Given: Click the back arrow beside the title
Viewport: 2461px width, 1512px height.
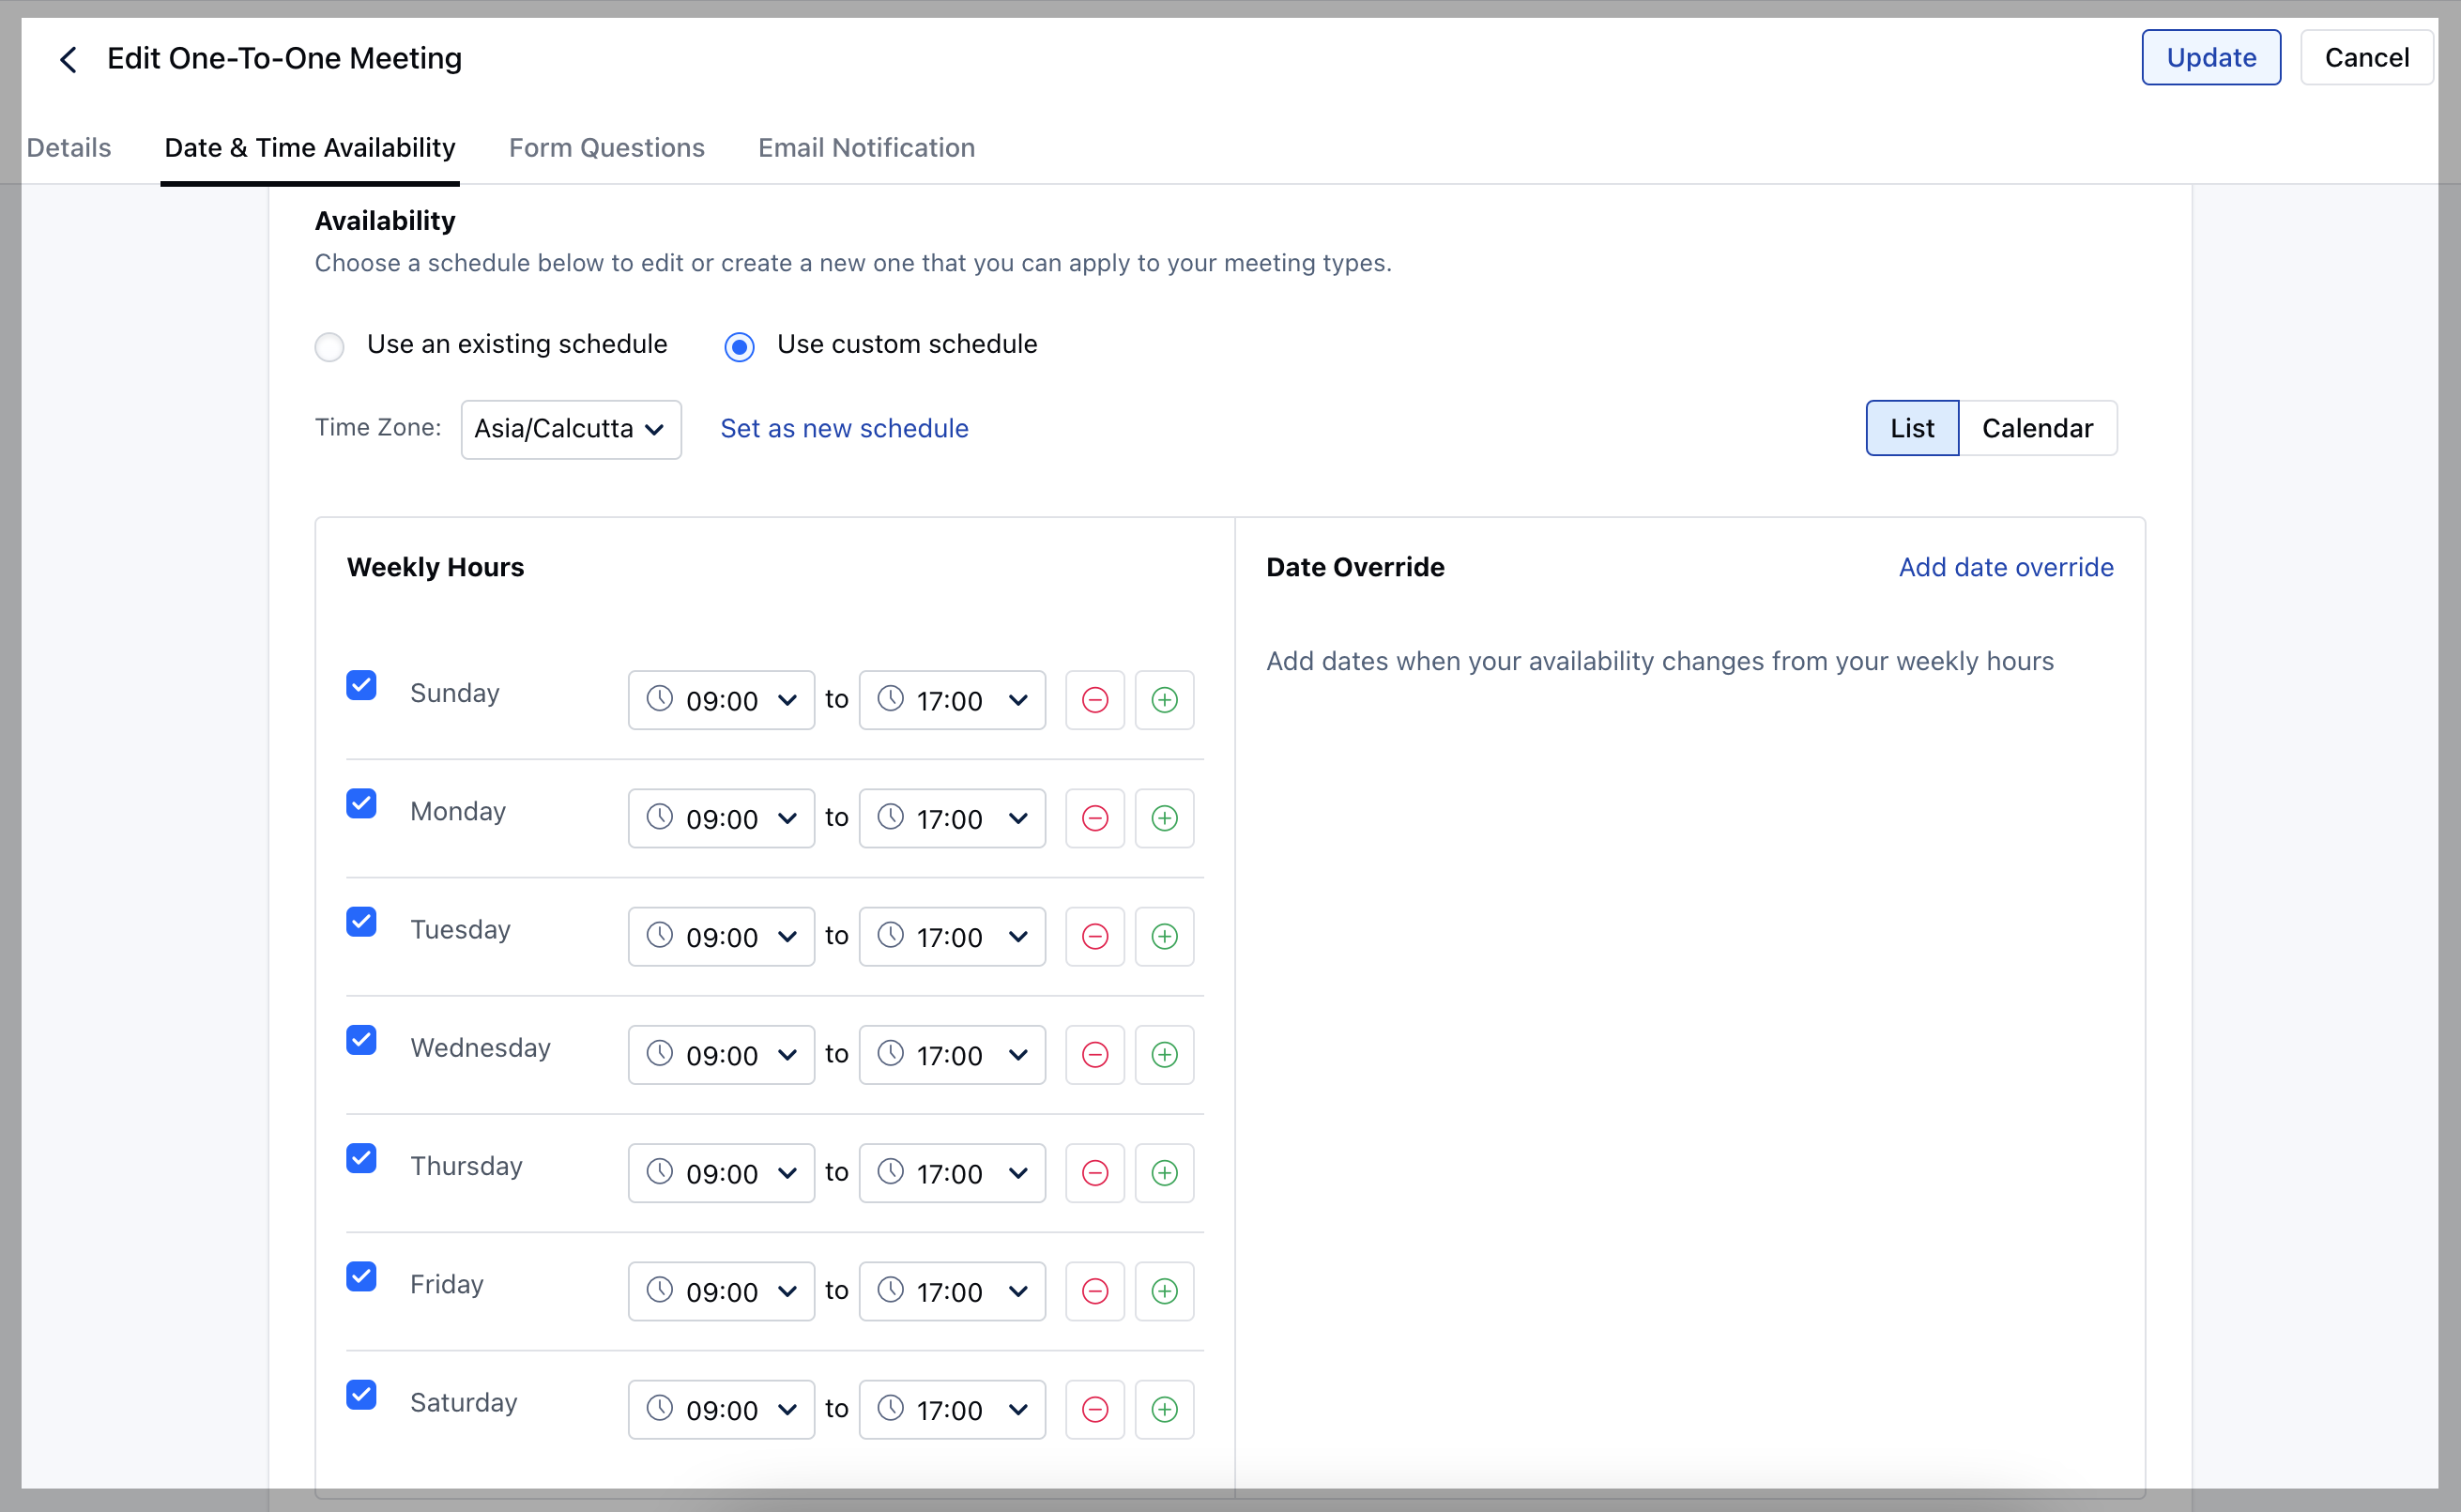Looking at the screenshot, I should [x=68, y=59].
